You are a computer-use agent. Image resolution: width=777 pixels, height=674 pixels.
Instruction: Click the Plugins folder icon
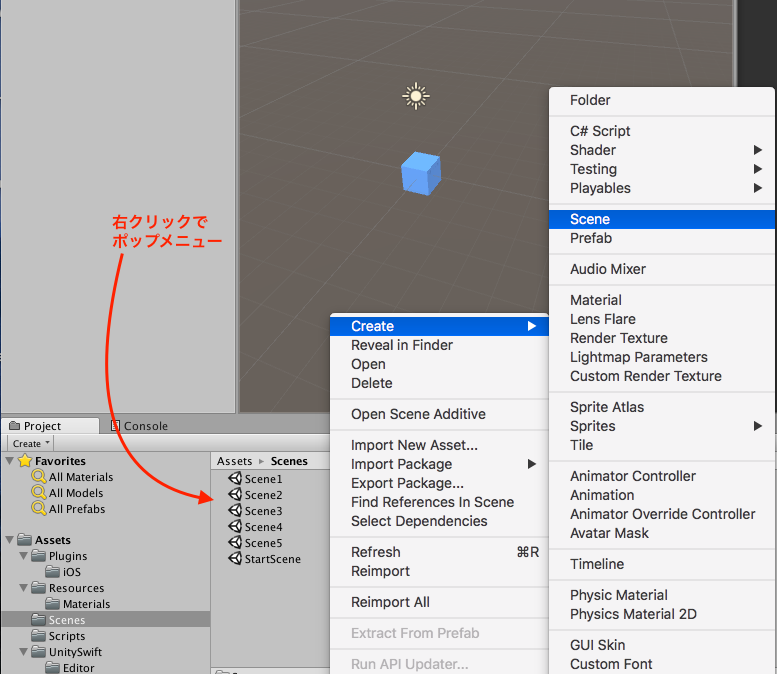38,556
